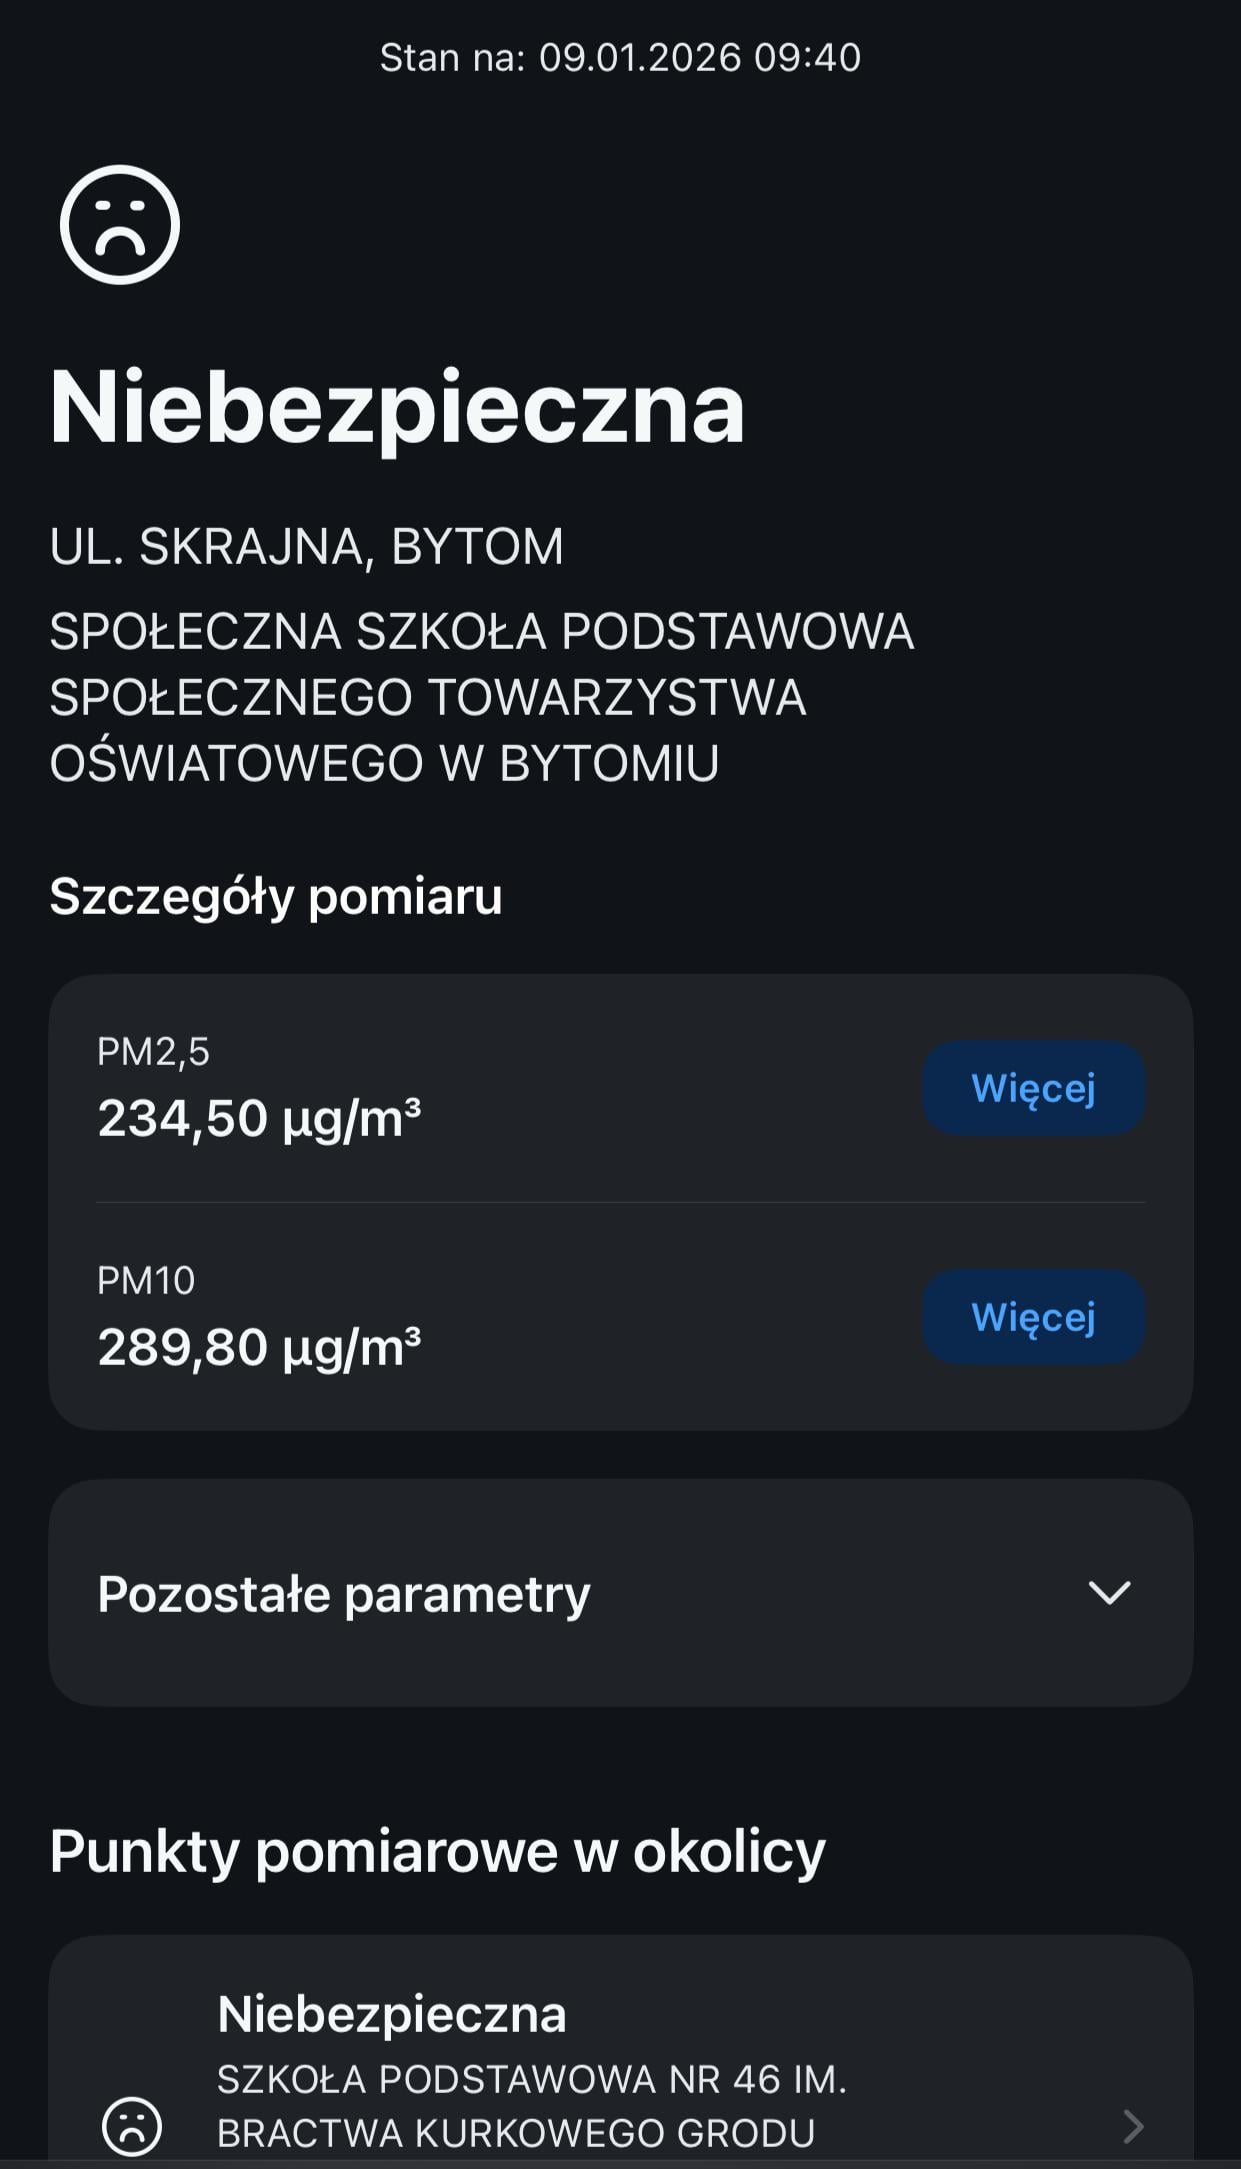Viewport: 1241px width, 2169px height.
Task: Tap the UL. SKRAJNA, BYTOM address
Action: coord(307,547)
